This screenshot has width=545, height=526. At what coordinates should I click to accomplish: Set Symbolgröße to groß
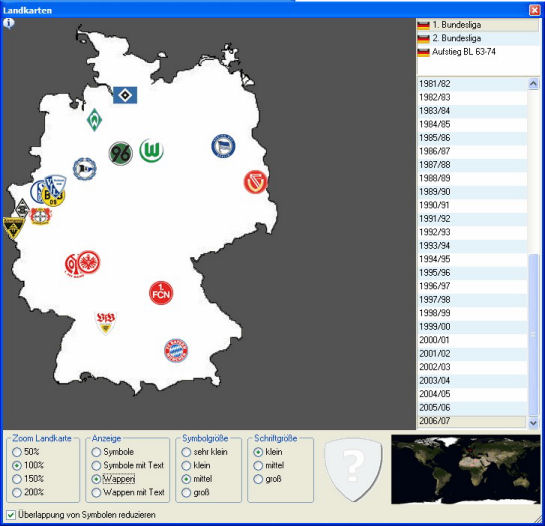pyautogui.click(x=195, y=492)
